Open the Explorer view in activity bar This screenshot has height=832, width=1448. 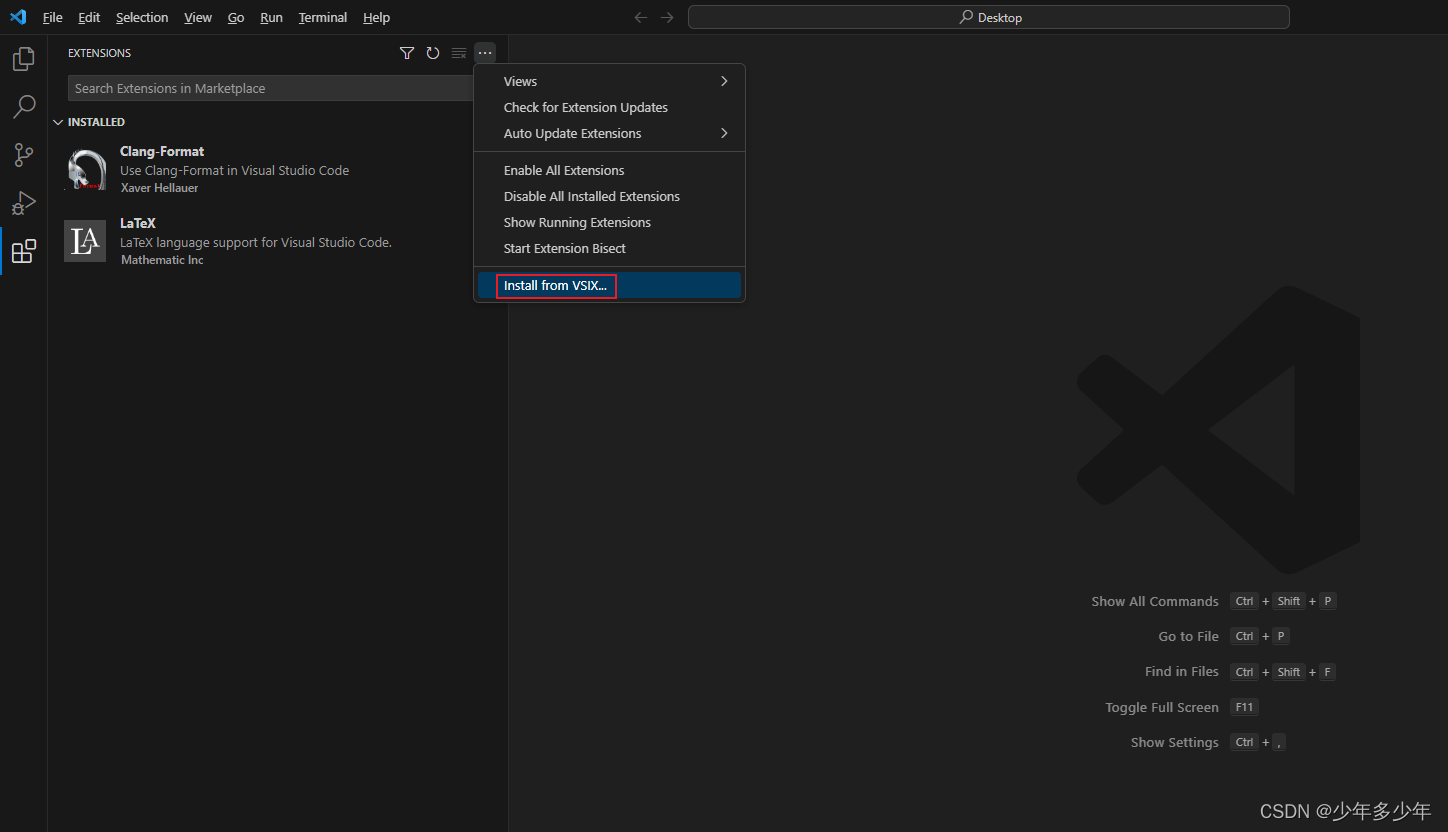pyautogui.click(x=23, y=59)
